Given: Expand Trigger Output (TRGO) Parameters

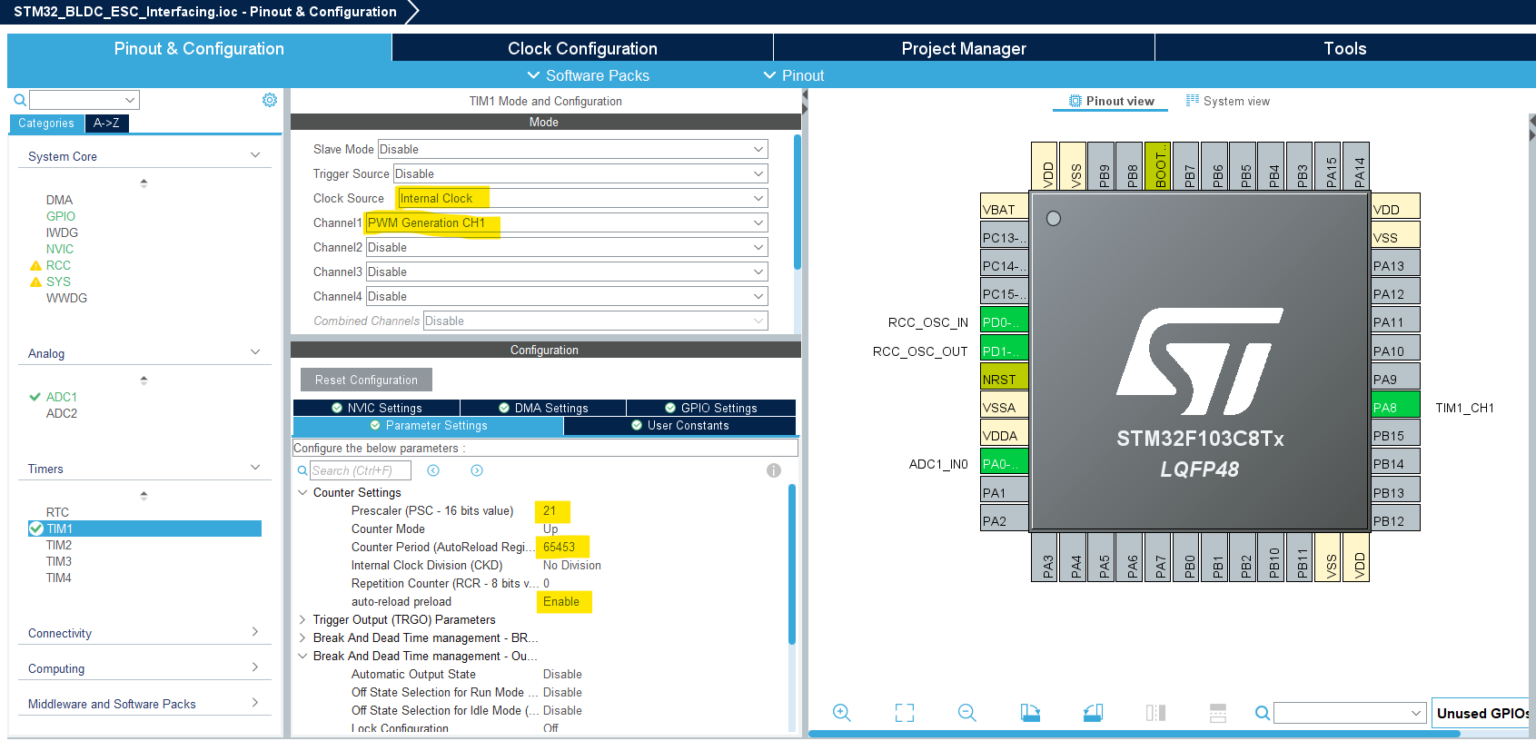Looking at the screenshot, I should [x=303, y=620].
